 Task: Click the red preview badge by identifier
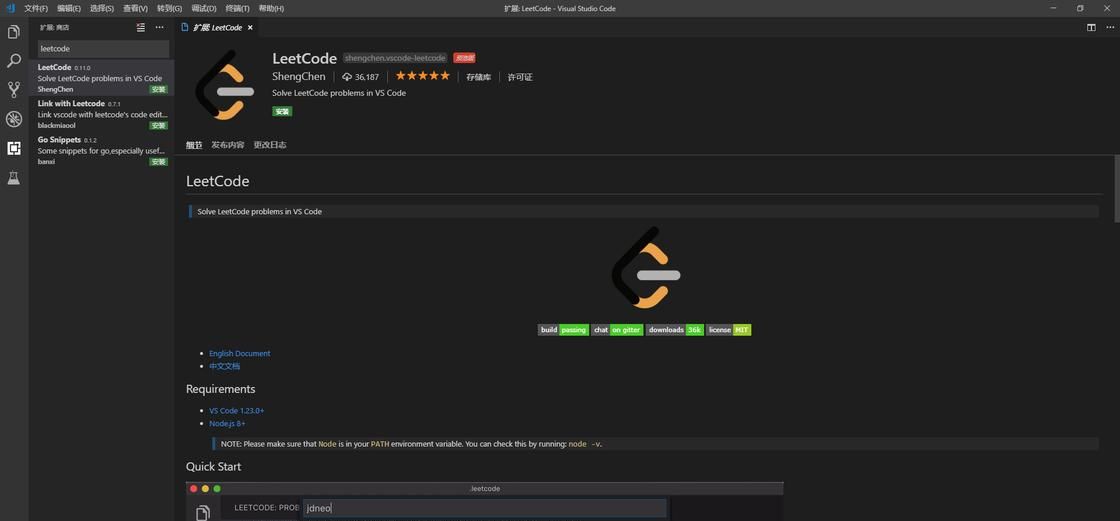[464, 58]
